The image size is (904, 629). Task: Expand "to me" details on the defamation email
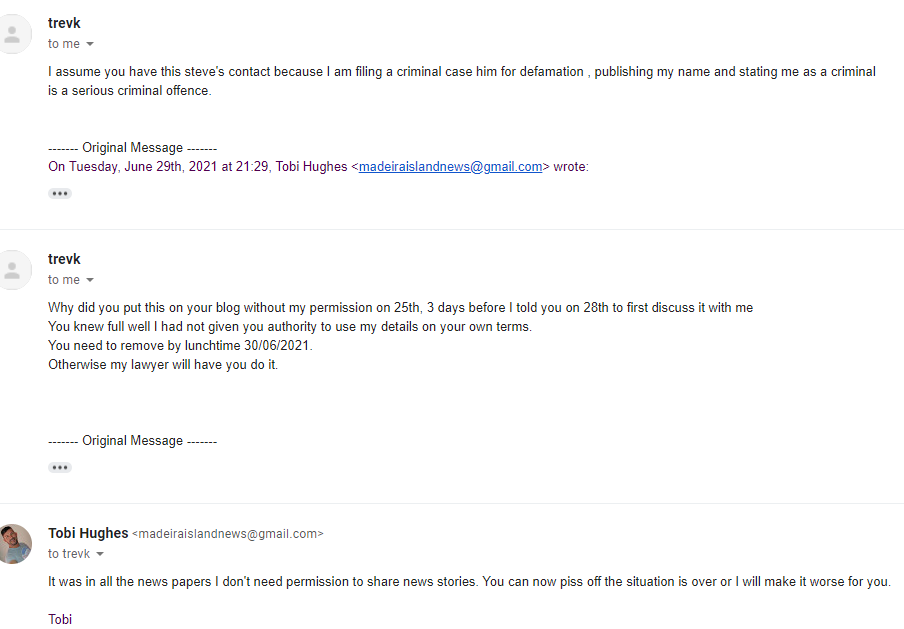(x=90, y=44)
